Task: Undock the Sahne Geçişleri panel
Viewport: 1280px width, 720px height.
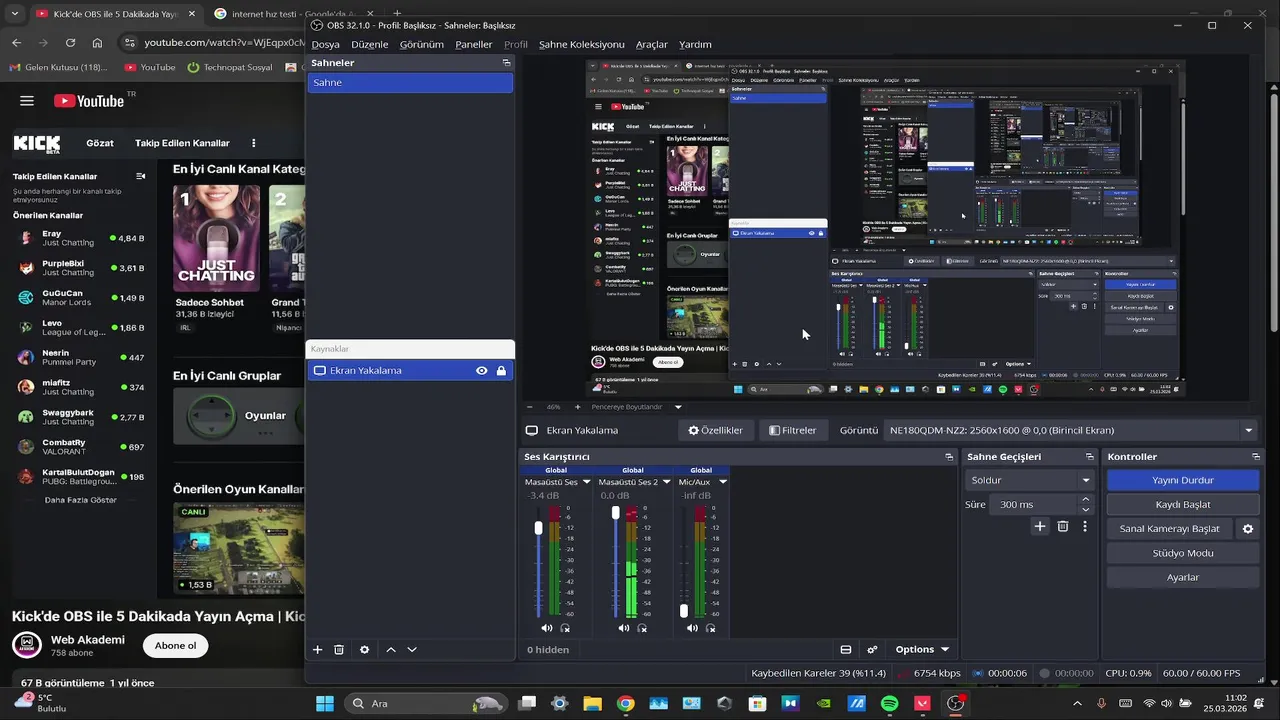Action: point(1090,457)
